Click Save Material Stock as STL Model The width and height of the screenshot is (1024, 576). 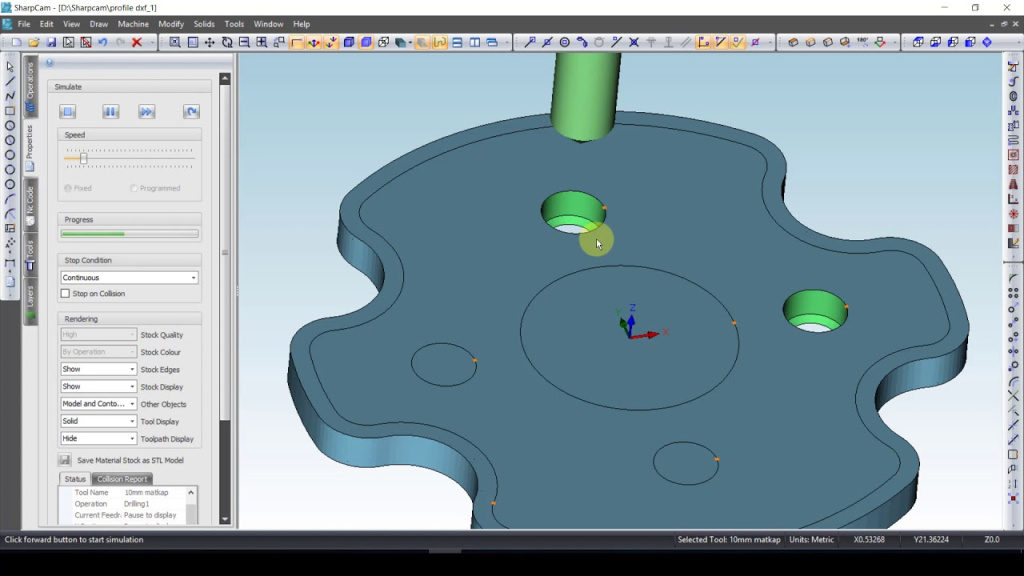pos(130,460)
